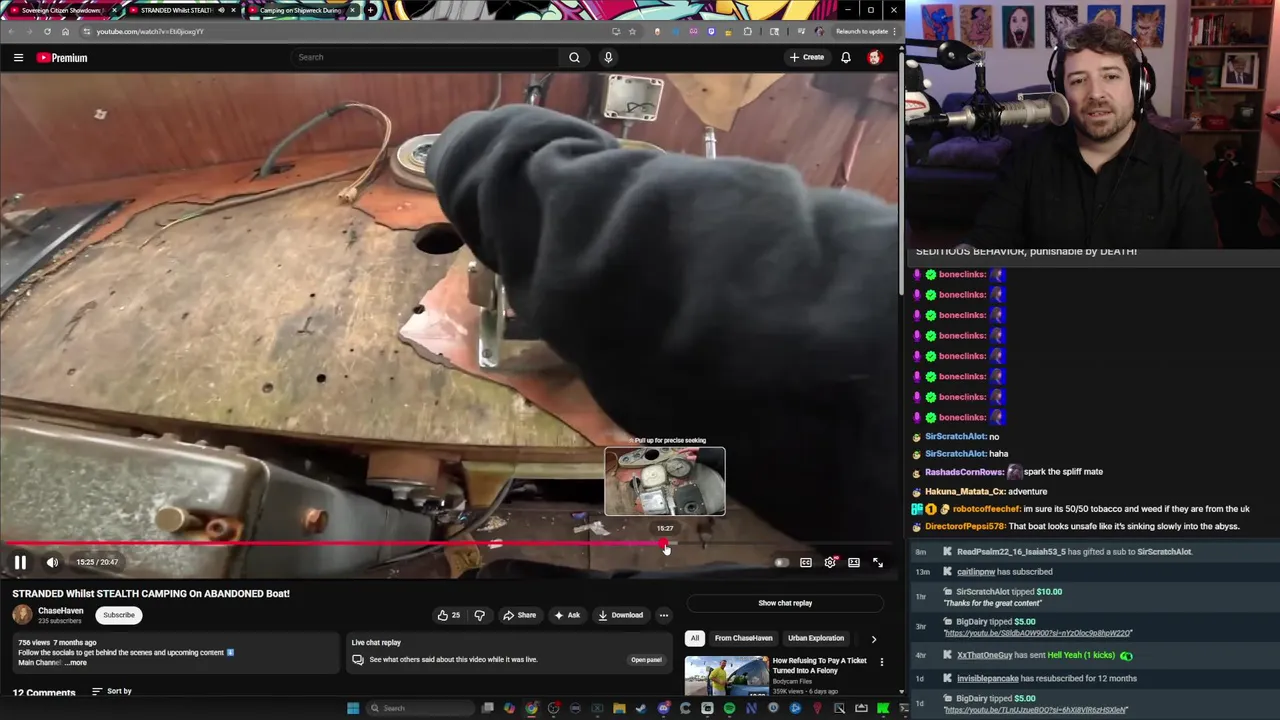Viewport: 1280px width, 720px height.
Task: Go to browser home page
Action: pos(65,31)
